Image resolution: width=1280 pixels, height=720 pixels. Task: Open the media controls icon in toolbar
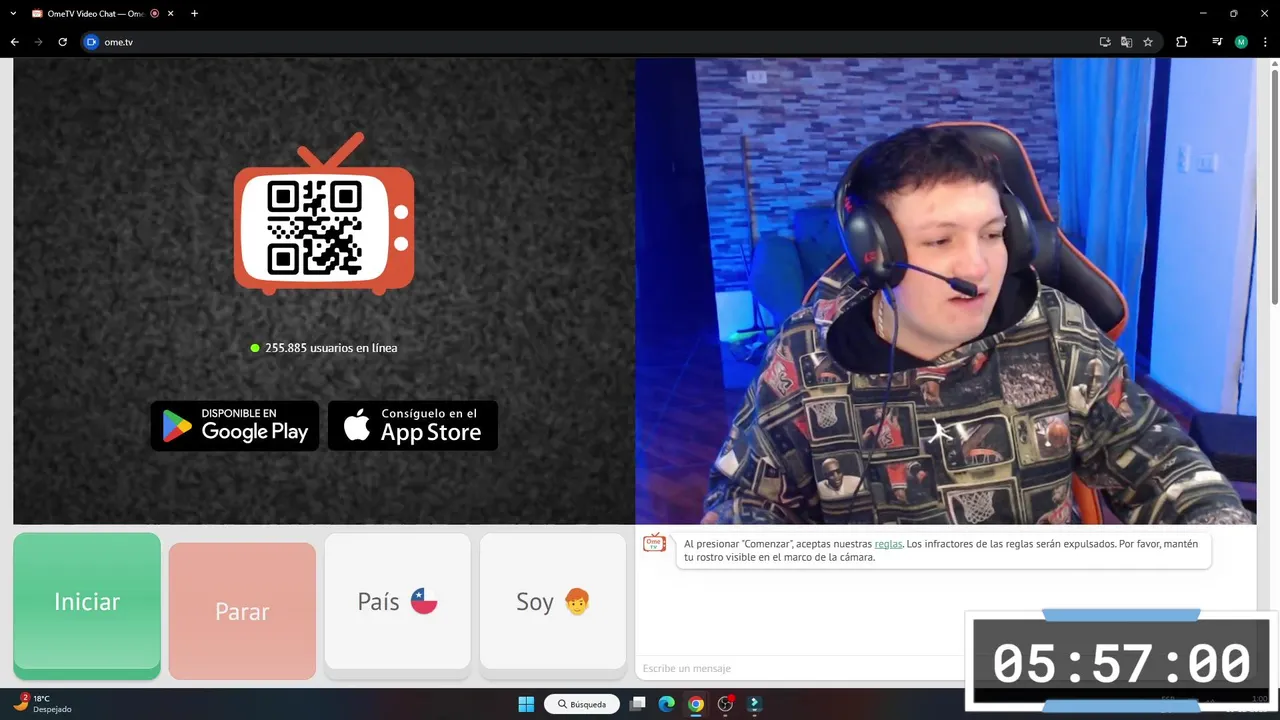(x=1217, y=42)
